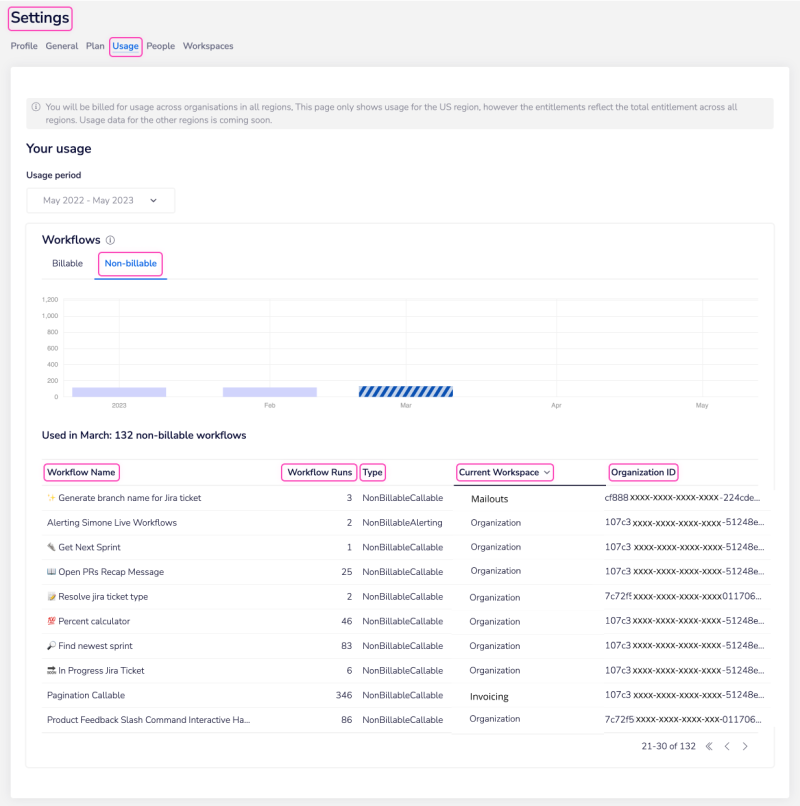Image resolution: width=800 pixels, height=806 pixels.
Task: Open the Usage period dropdown
Action: (x=100, y=200)
